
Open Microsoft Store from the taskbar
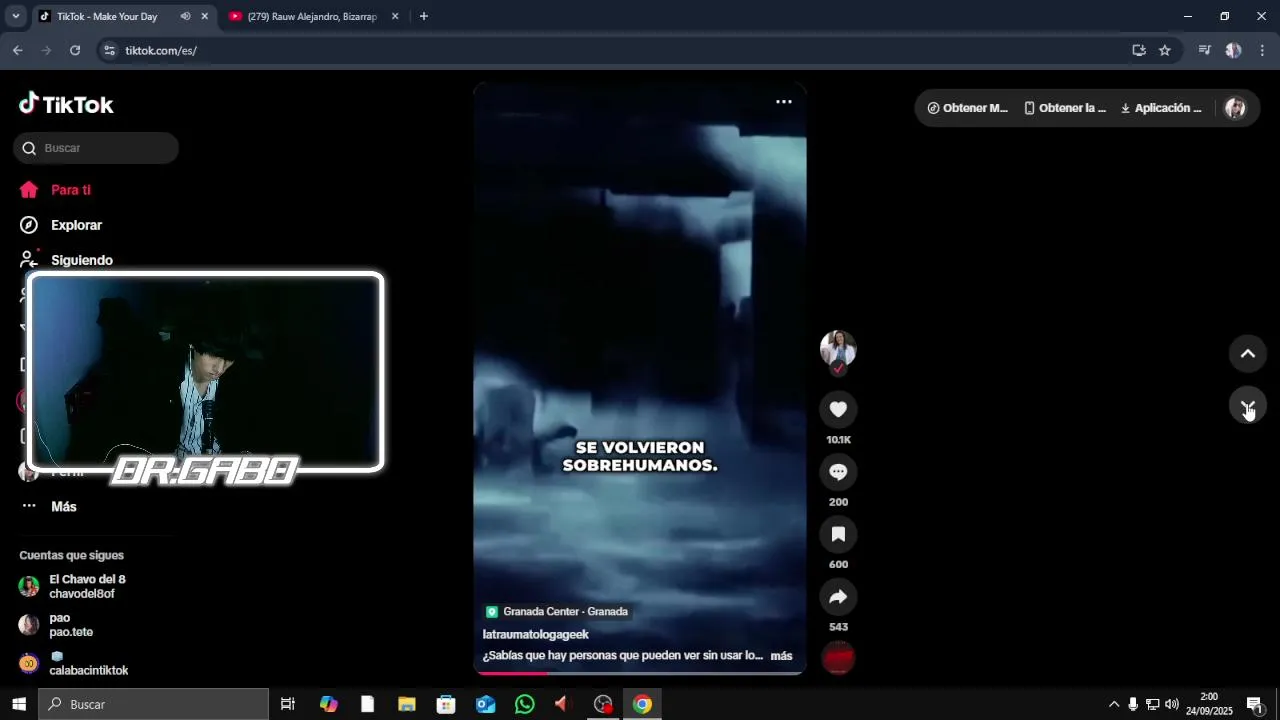tap(446, 704)
